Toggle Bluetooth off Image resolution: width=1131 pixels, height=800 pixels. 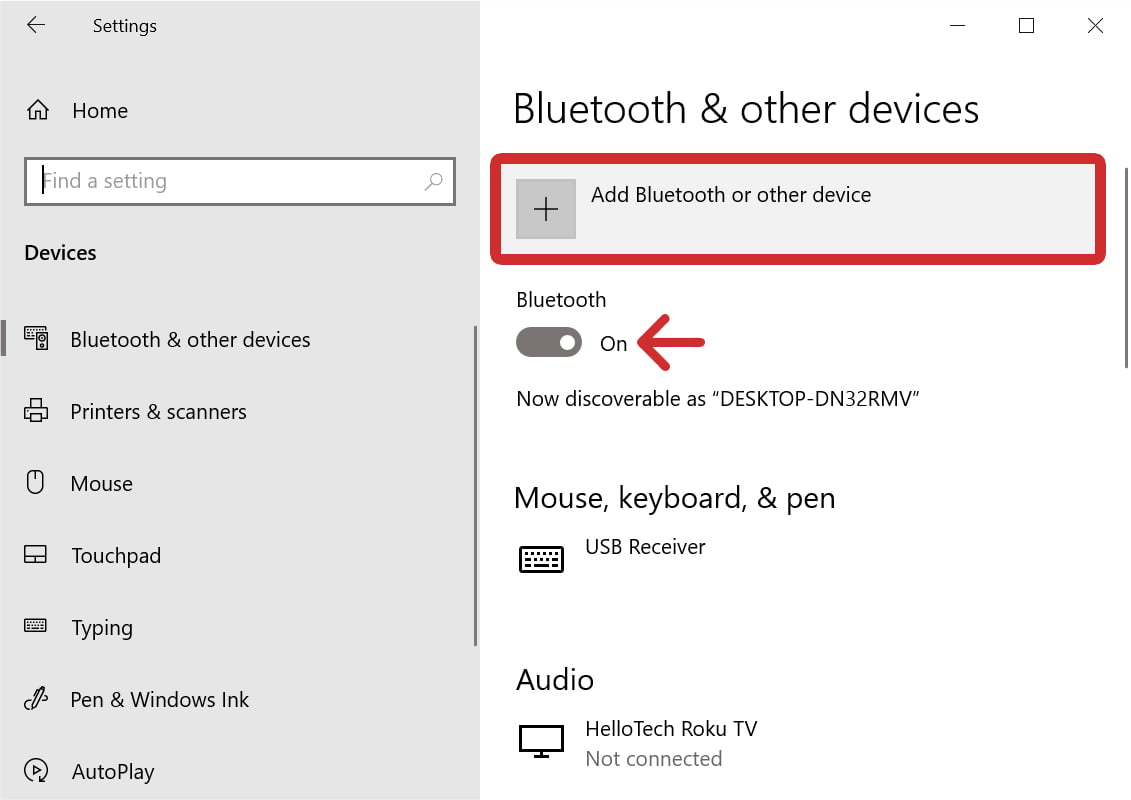[549, 342]
